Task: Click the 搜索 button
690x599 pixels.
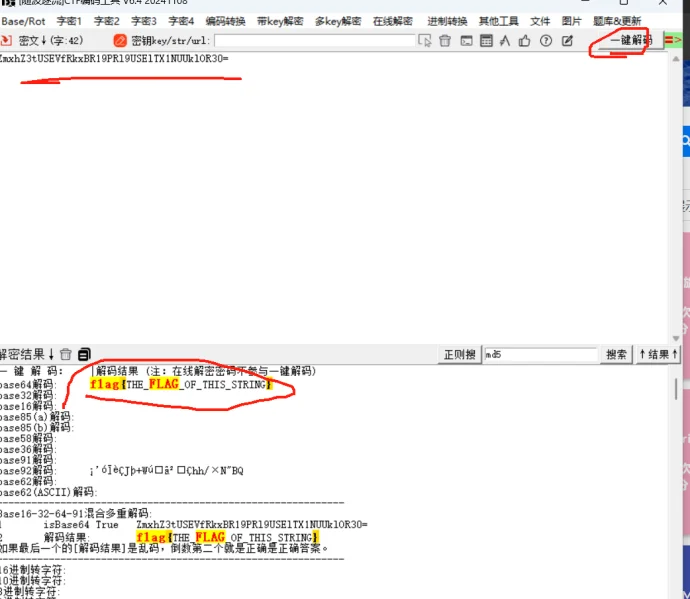Action: tap(617, 354)
